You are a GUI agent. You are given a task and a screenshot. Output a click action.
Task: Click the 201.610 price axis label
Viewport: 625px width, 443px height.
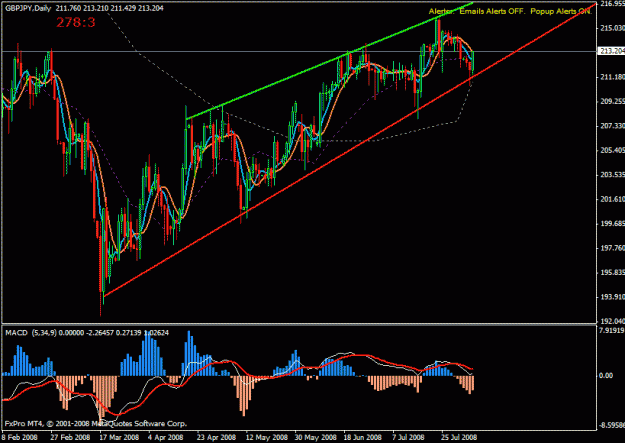[x=612, y=199]
